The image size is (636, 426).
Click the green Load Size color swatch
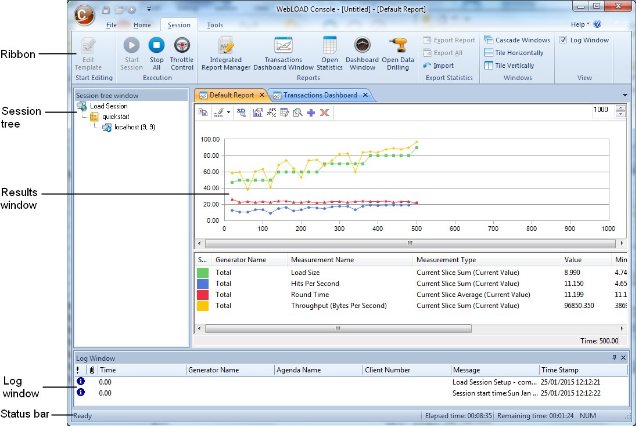click(x=203, y=271)
